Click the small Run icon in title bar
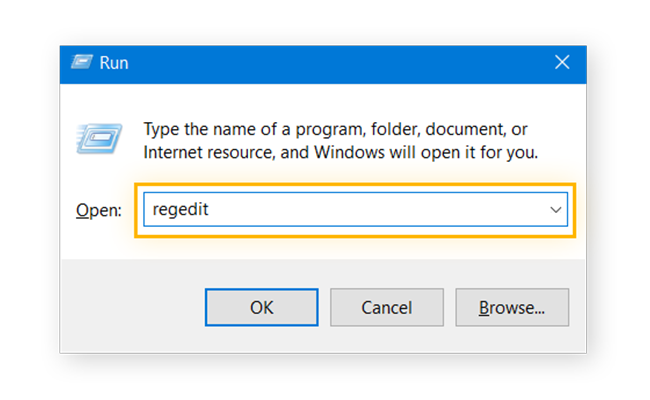650x400 pixels. 82,63
